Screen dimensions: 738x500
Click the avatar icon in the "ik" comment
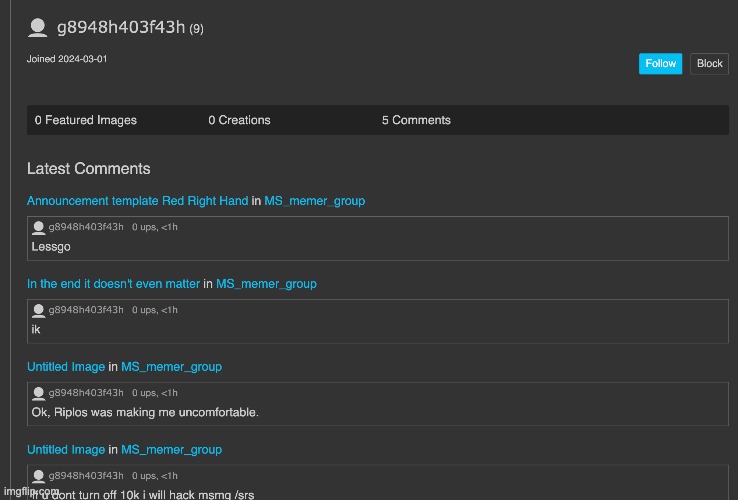tap(39, 310)
